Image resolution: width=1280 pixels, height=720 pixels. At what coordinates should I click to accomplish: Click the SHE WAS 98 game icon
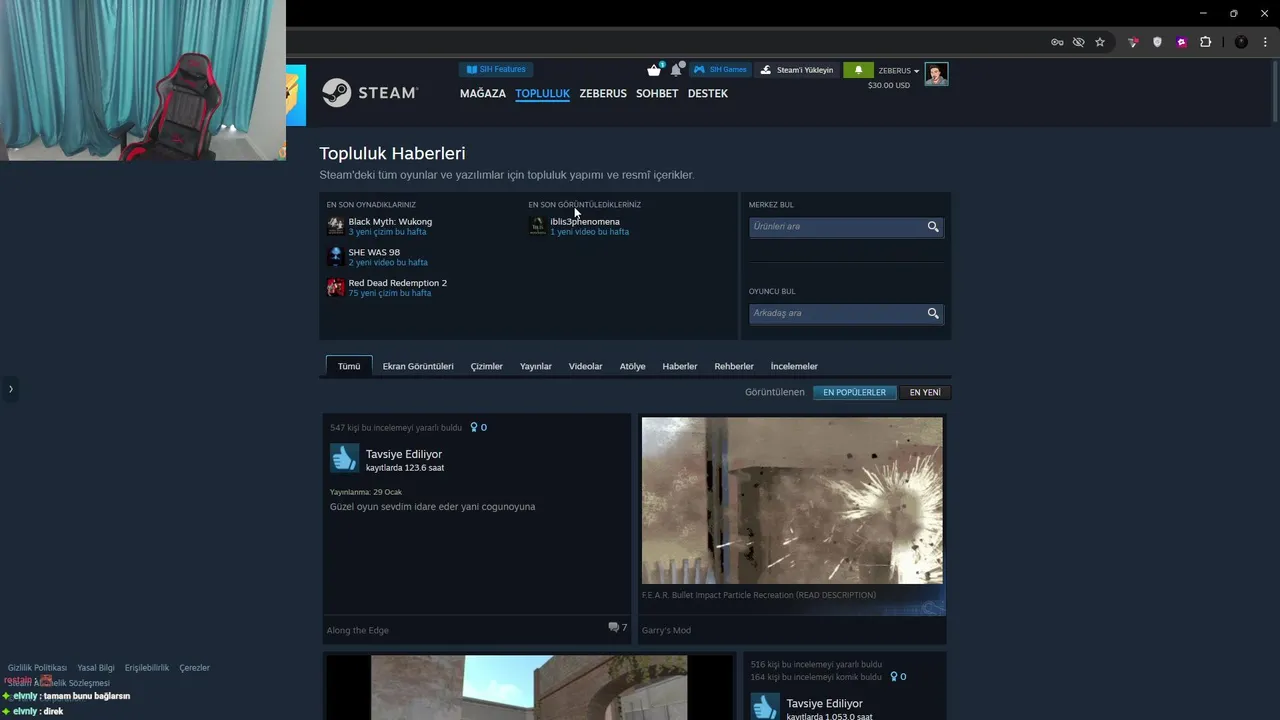[336, 257]
